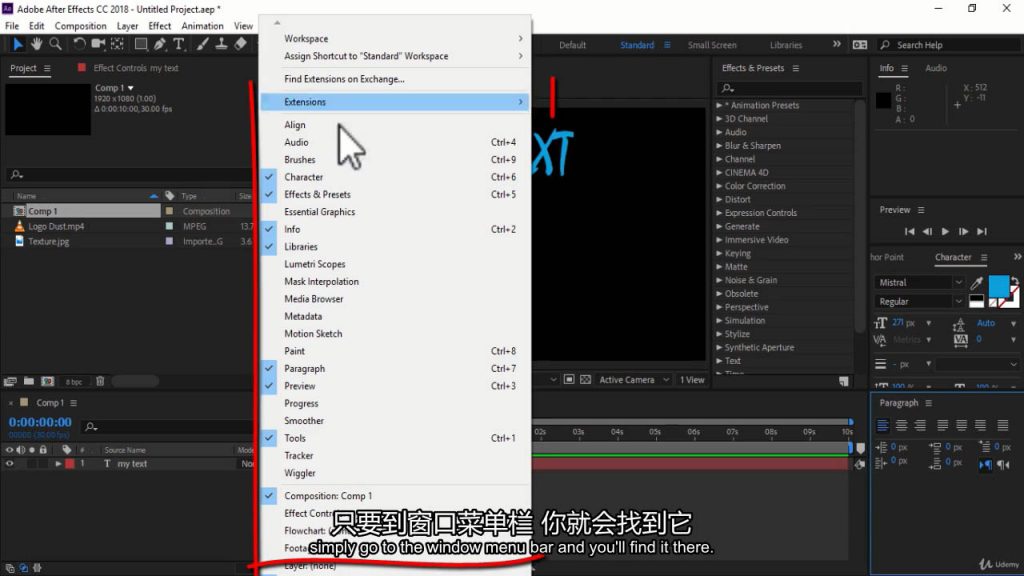Screen dimensions: 1024x576
Task: Toggle visibility eye of my text layer
Action: point(9,464)
